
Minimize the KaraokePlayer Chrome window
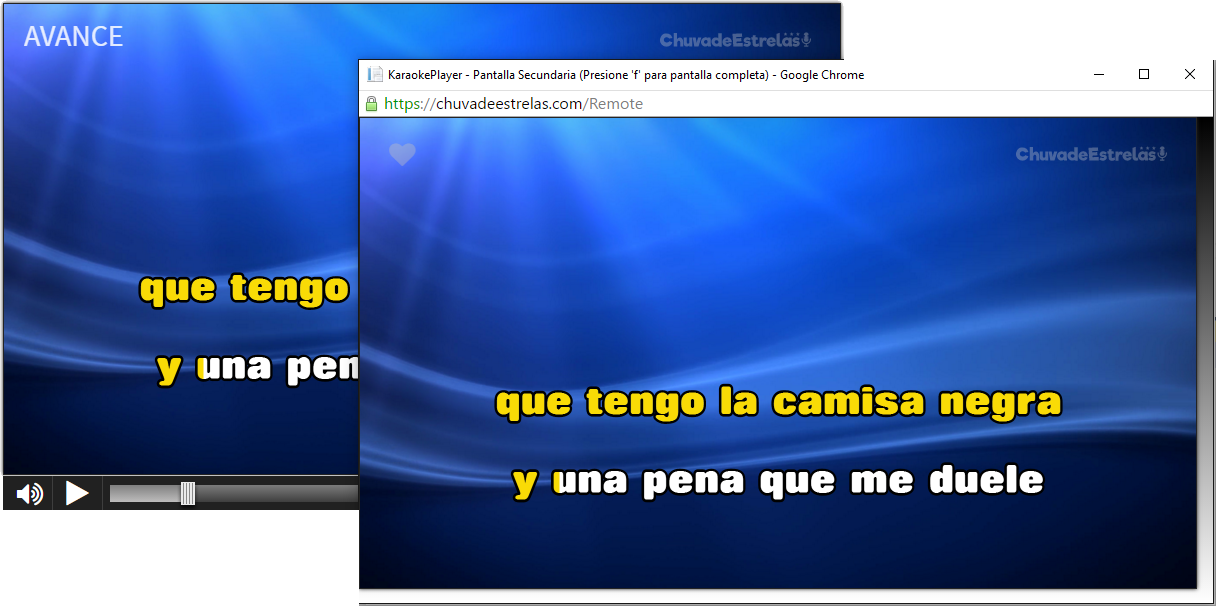coord(1099,74)
